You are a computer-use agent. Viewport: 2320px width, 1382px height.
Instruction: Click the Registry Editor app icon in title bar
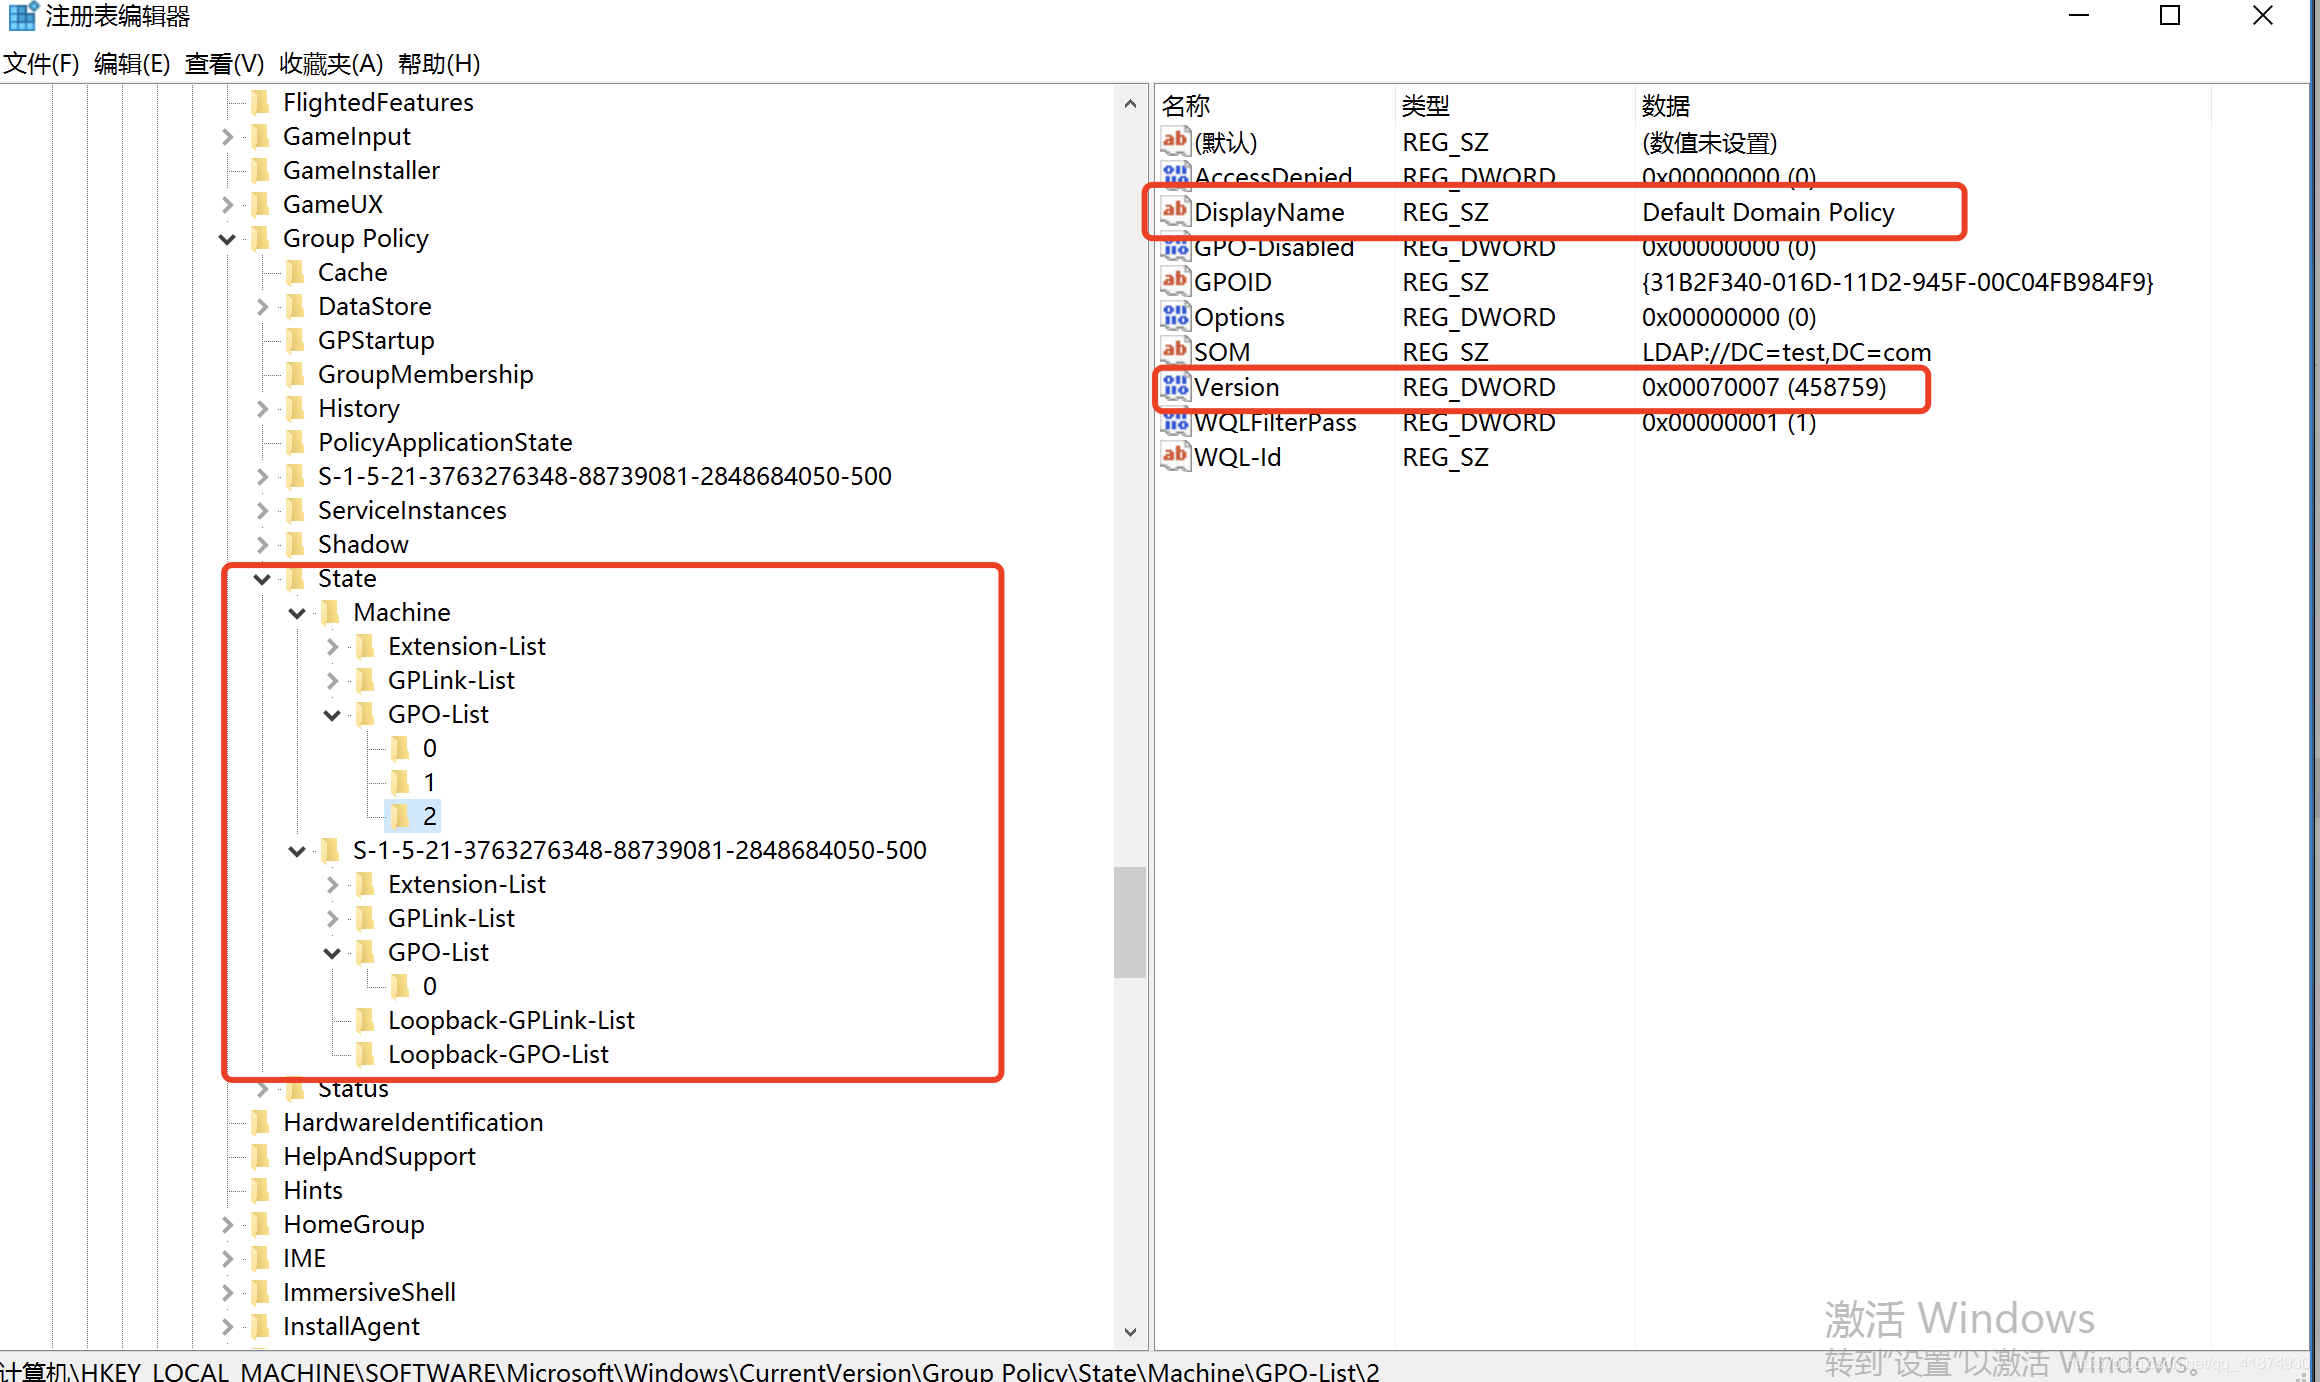(x=22, y=16)
